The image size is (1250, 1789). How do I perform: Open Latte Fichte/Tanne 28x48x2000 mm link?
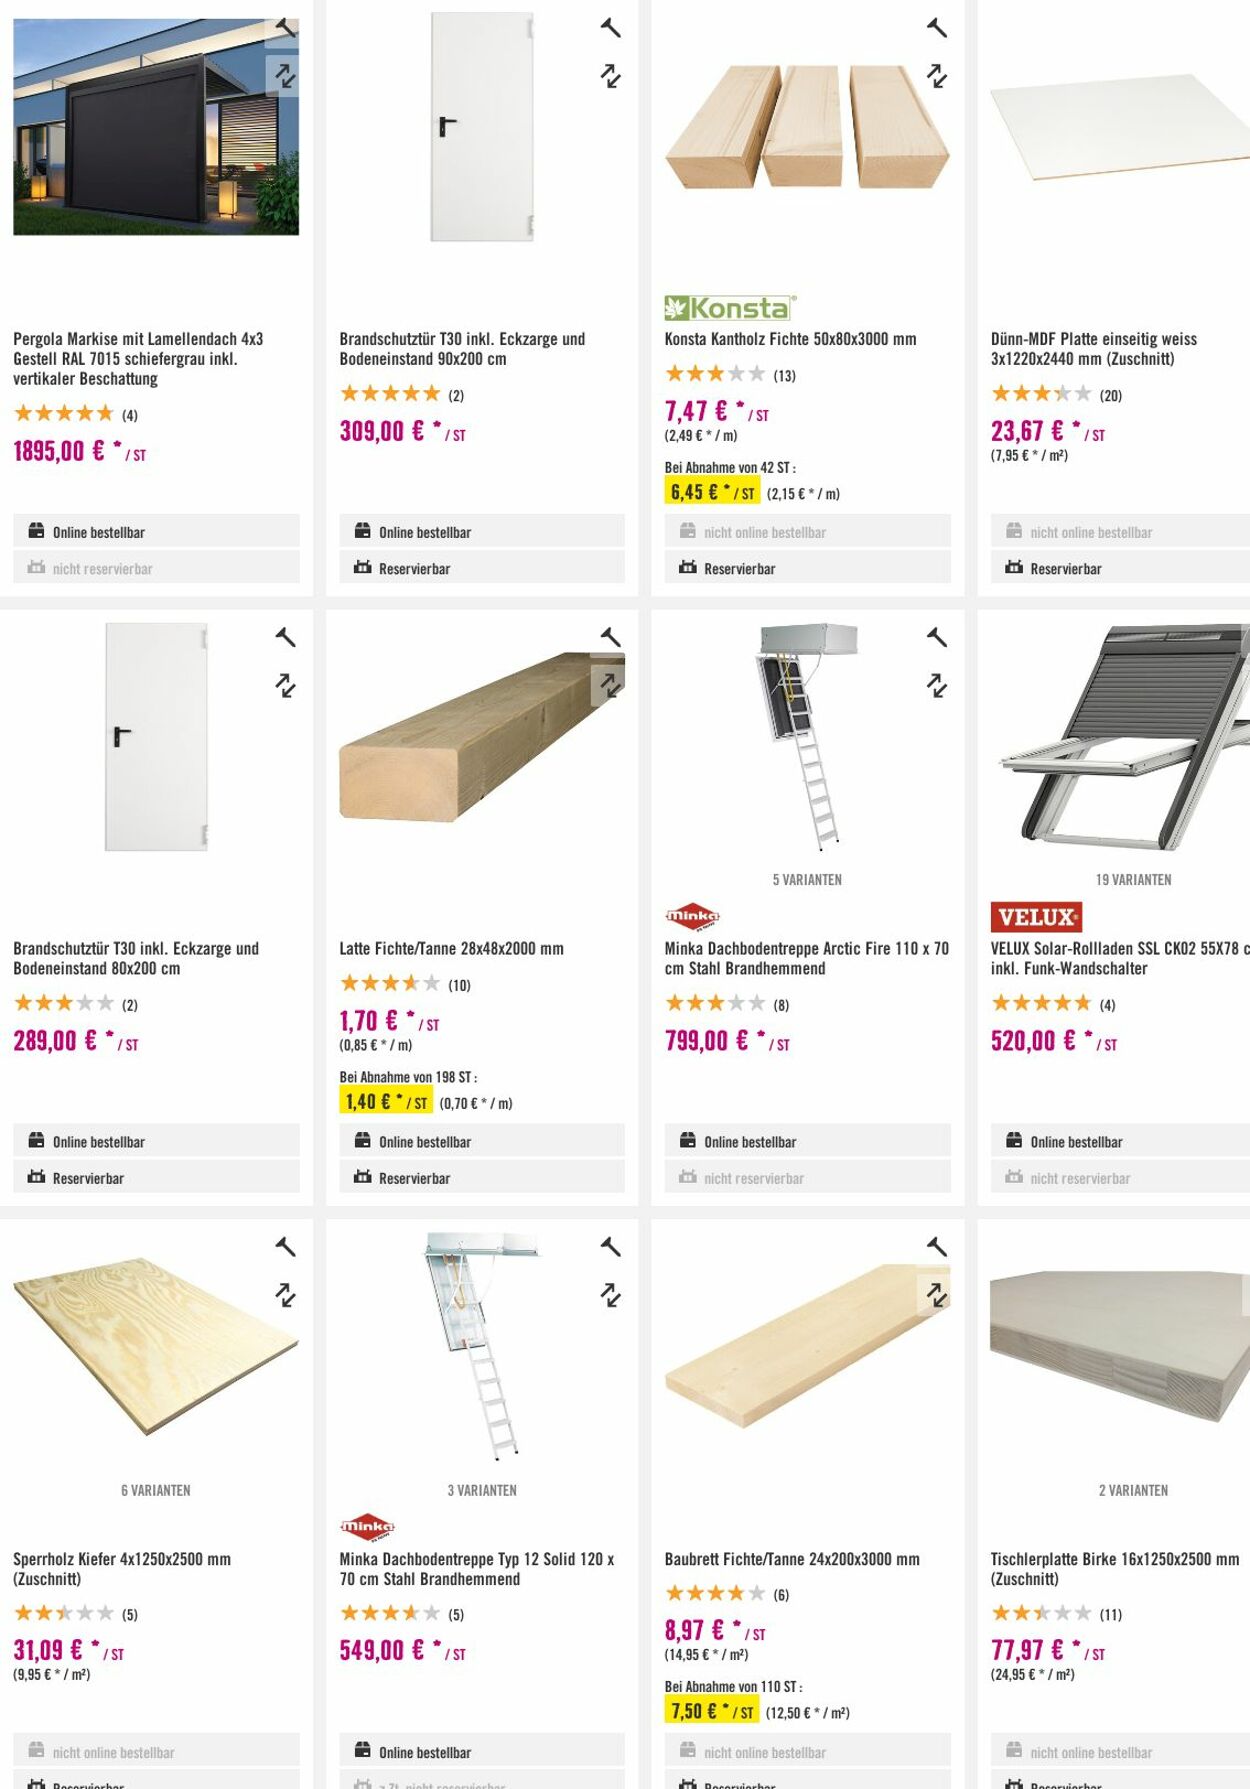tap(451, 948)
